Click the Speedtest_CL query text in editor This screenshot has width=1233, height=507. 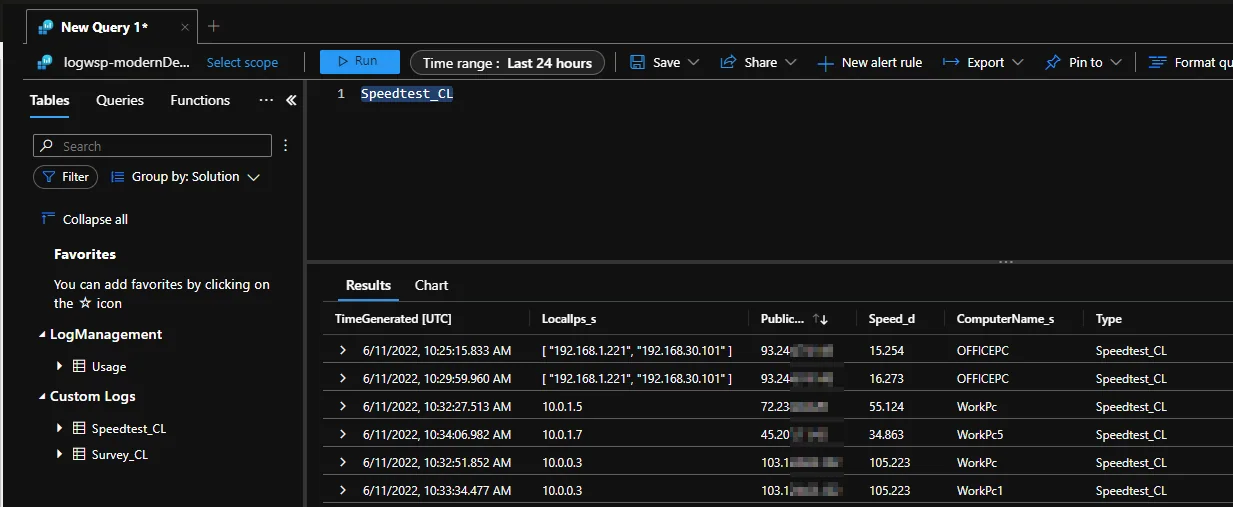(x=407, y=94)
